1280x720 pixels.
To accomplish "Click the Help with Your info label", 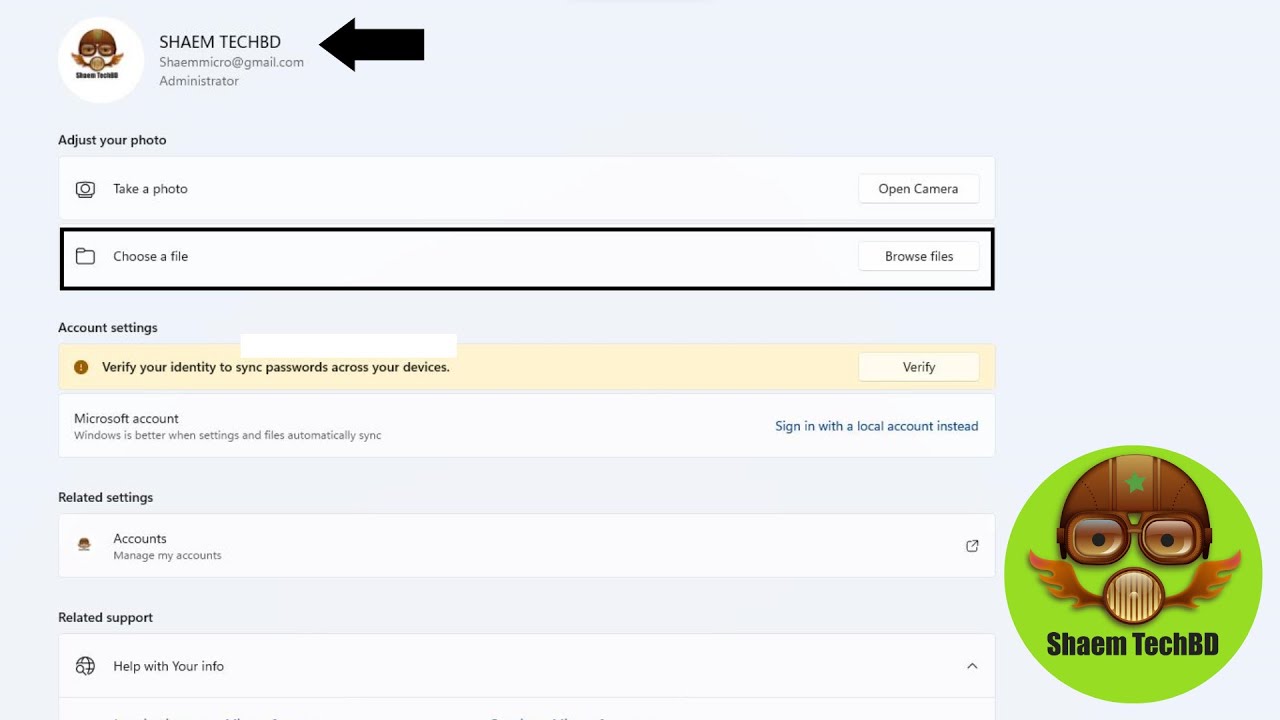I will [168, 666].
